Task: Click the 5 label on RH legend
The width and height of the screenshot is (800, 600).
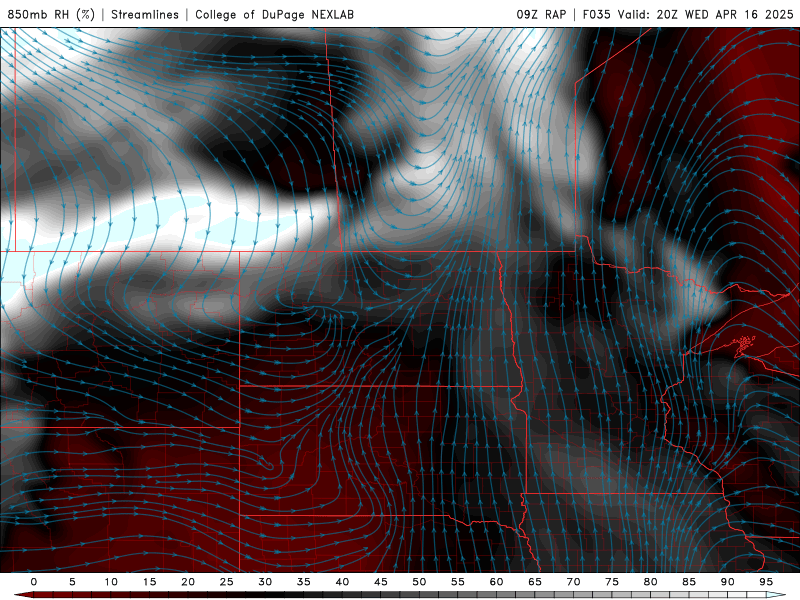Action: pyautogui.click(x=72, y=582)
